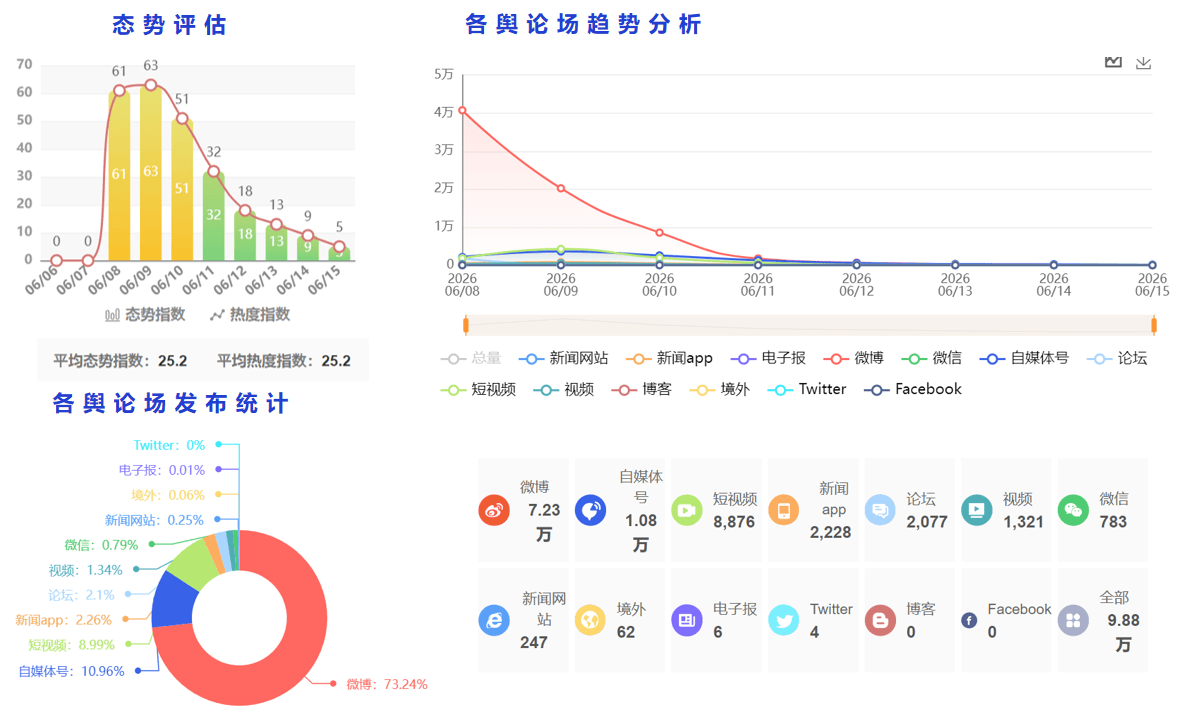Click the 自媒体号 blue icon tile

pyautogui.click(x=590, y=510)
